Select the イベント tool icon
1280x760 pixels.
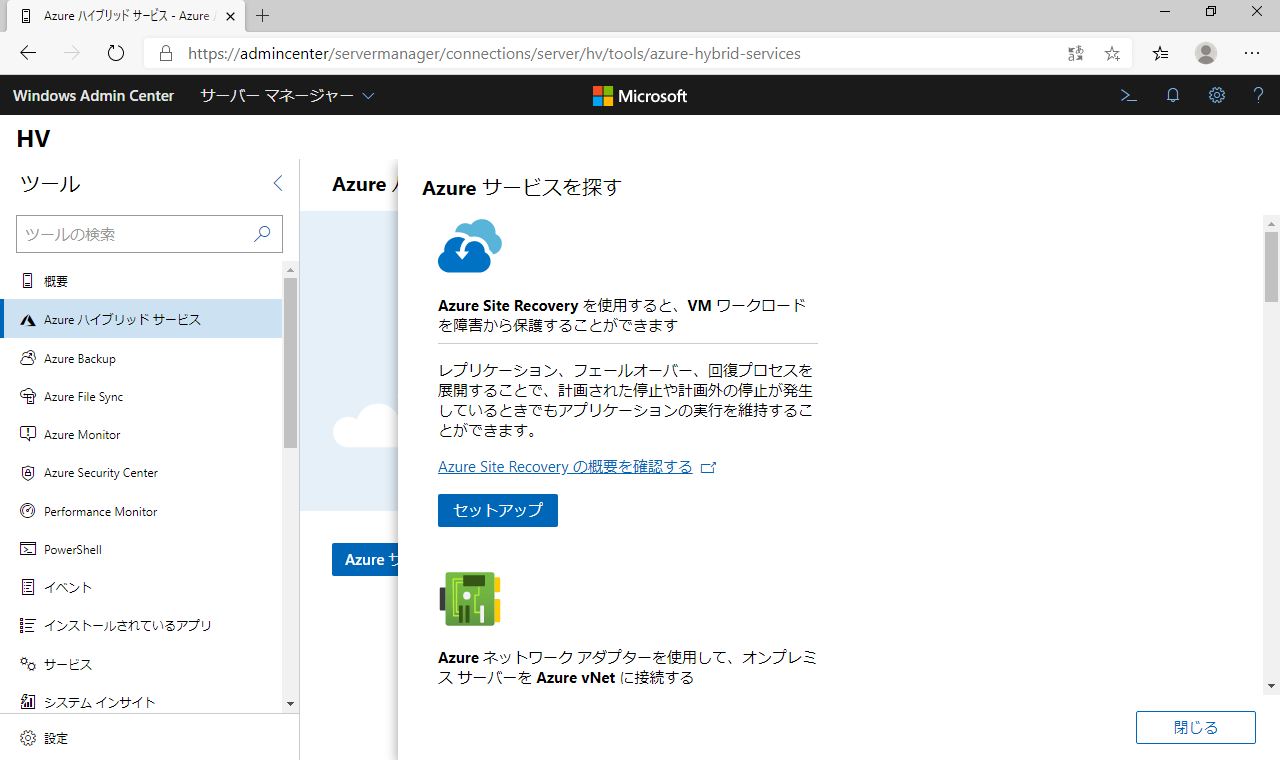click(x=27, y=587)
